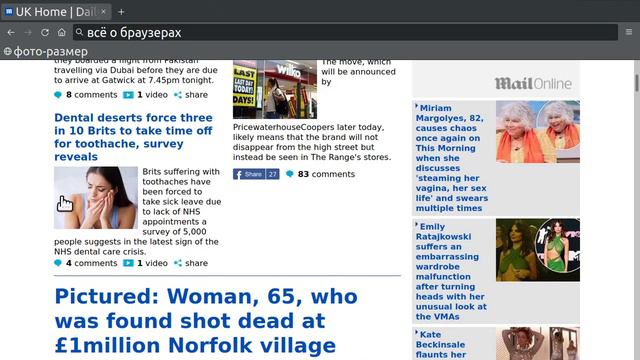The width and height of the screenshot is (640, 360).
Task: Click the comment bubble icon beside 8 comments
Action: coord(58,95)
